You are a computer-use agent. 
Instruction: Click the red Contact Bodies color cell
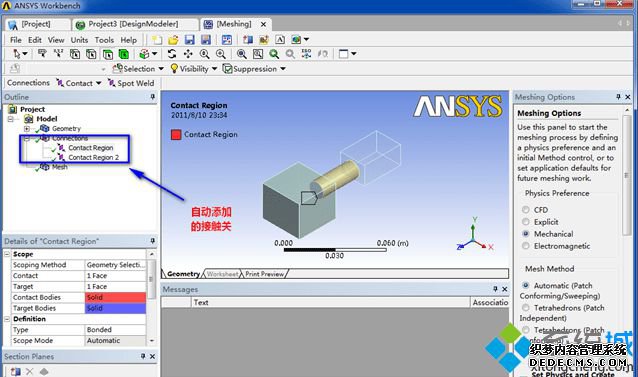click(x=116, y=297)
